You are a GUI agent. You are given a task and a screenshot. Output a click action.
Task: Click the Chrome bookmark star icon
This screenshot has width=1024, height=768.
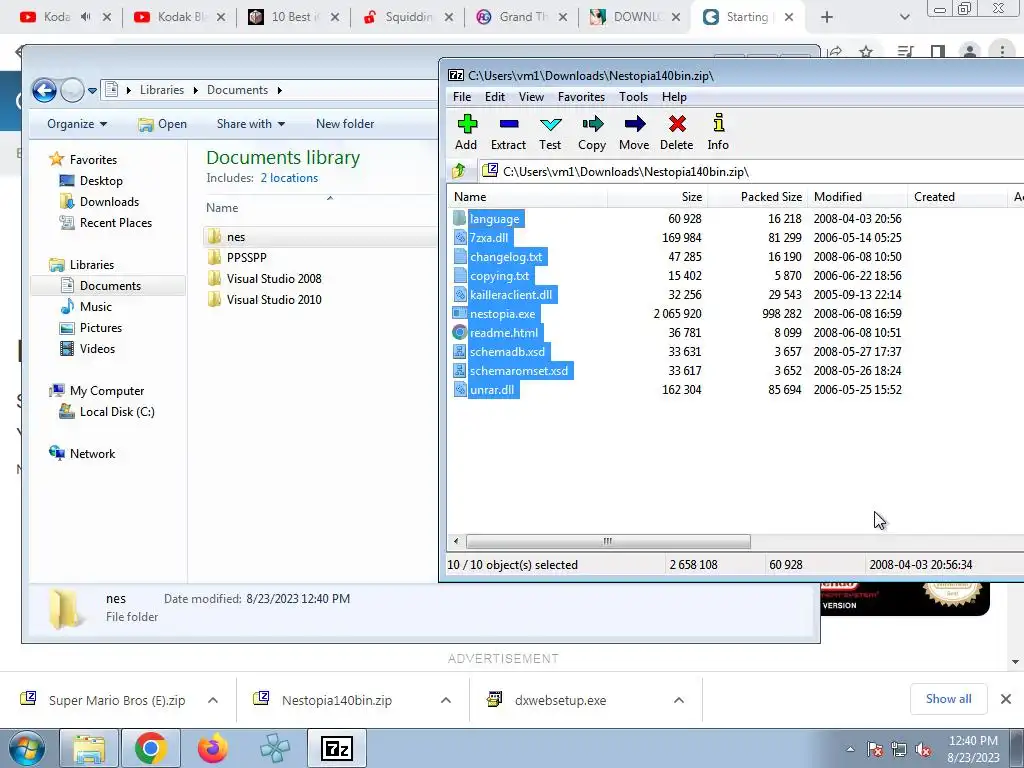click(x=866, y=52)
